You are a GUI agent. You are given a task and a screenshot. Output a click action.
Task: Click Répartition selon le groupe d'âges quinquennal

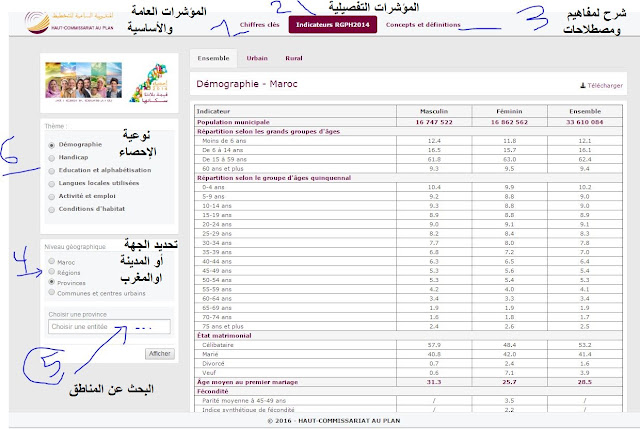click(274, 178)
